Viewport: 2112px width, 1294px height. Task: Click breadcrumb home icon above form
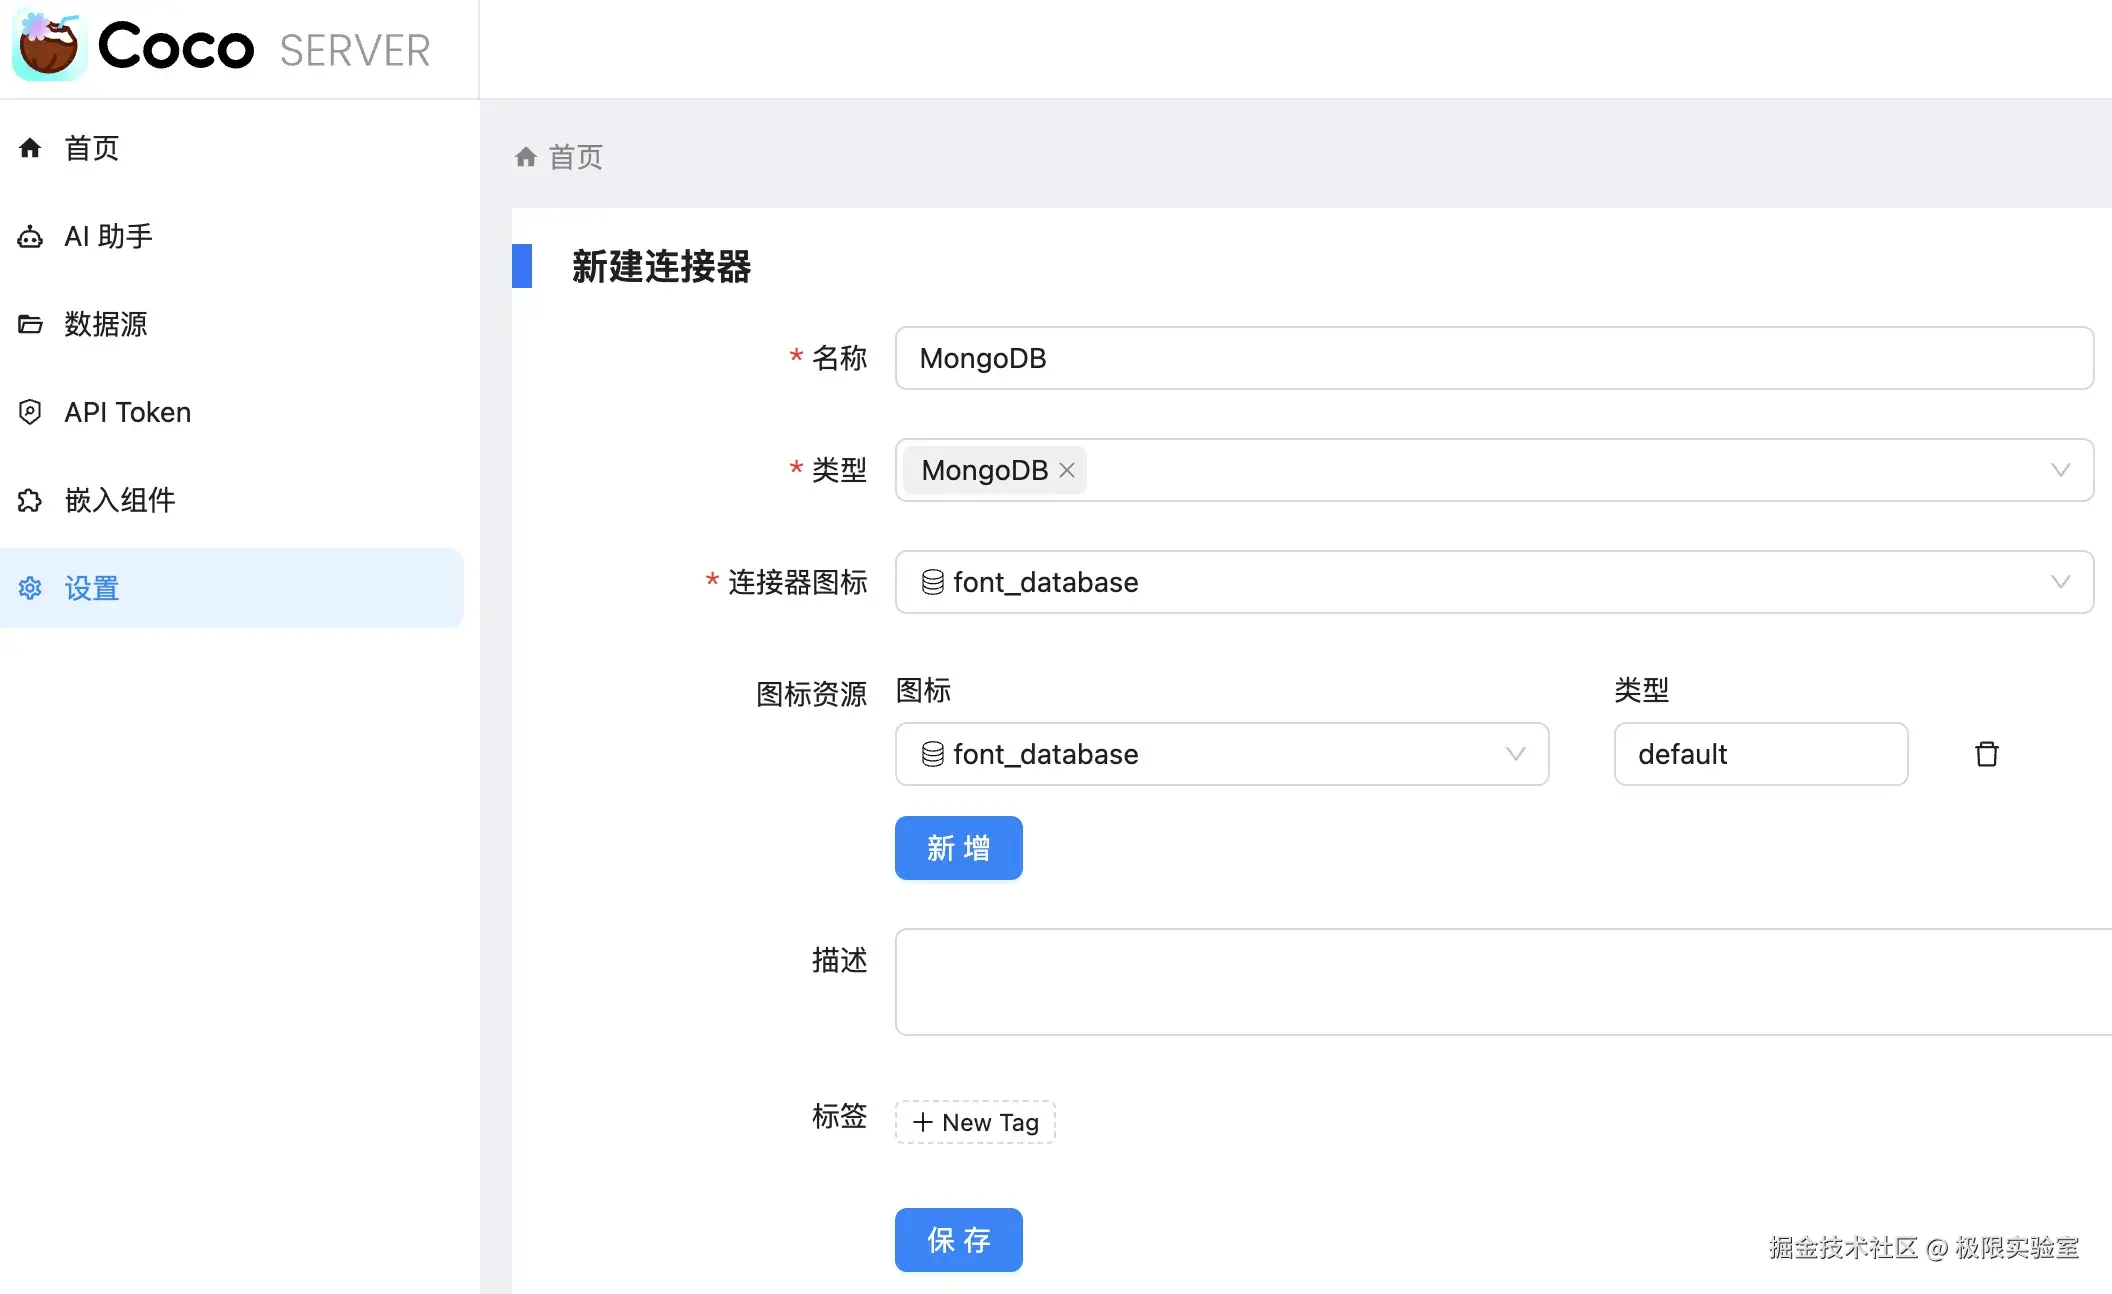pyautogui.click(x=526, y=157)
